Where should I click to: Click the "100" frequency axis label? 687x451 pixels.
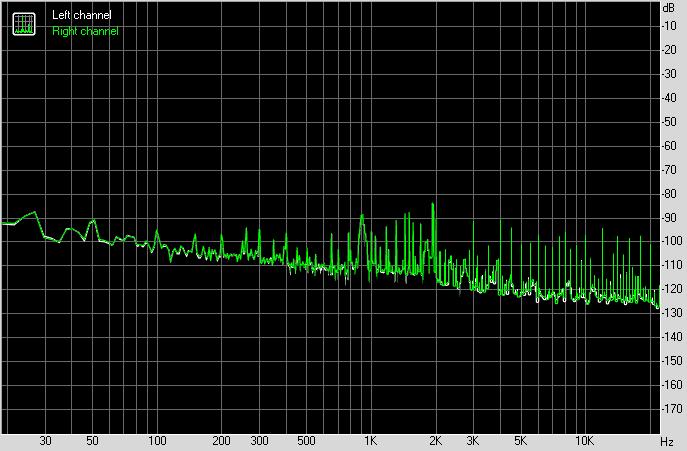tap(157, 441)
